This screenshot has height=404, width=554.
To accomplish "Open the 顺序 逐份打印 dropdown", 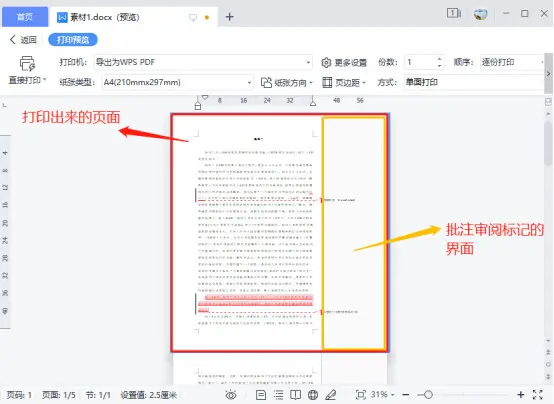I will tap(512, 62).
